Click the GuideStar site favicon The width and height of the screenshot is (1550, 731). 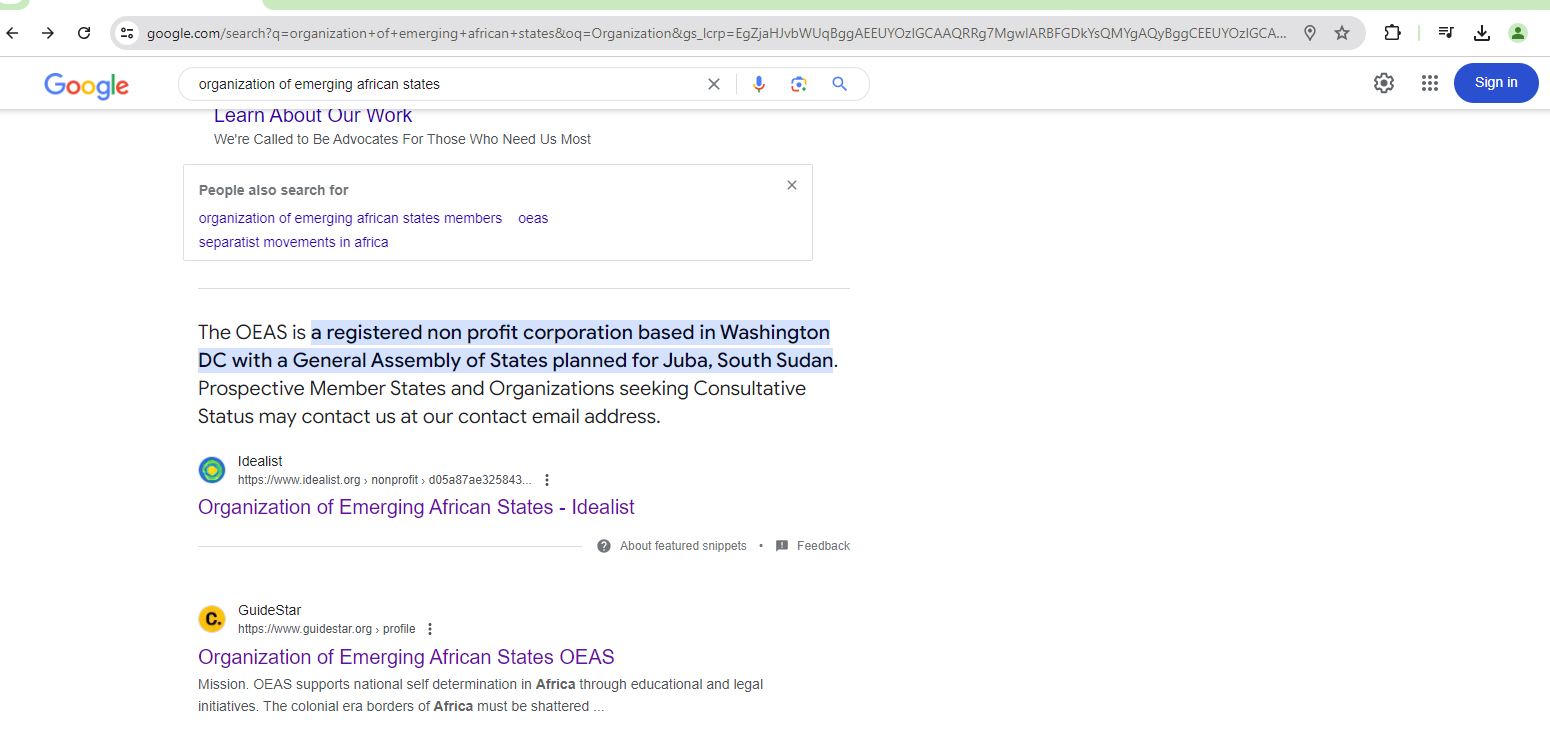[212, 619]
